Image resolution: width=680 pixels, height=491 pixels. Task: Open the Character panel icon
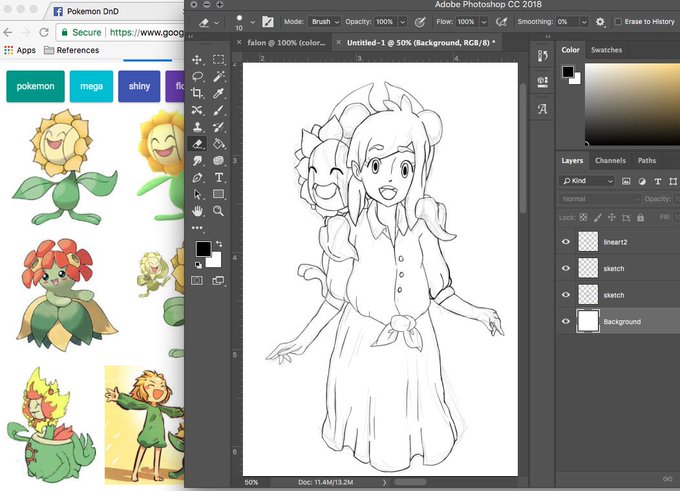click(543, 109)
